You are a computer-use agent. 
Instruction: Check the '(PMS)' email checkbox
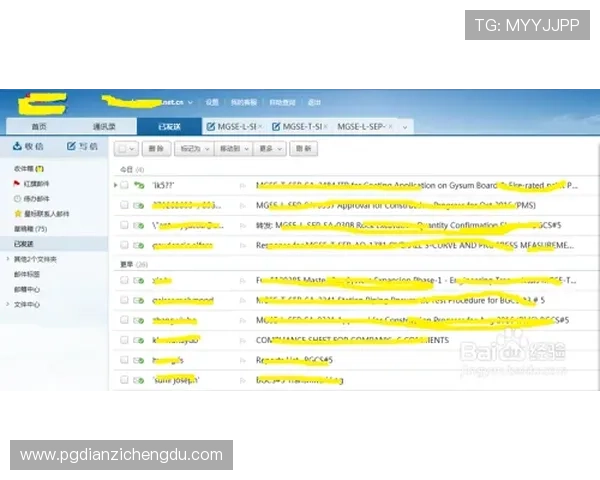tap(124, 205)
